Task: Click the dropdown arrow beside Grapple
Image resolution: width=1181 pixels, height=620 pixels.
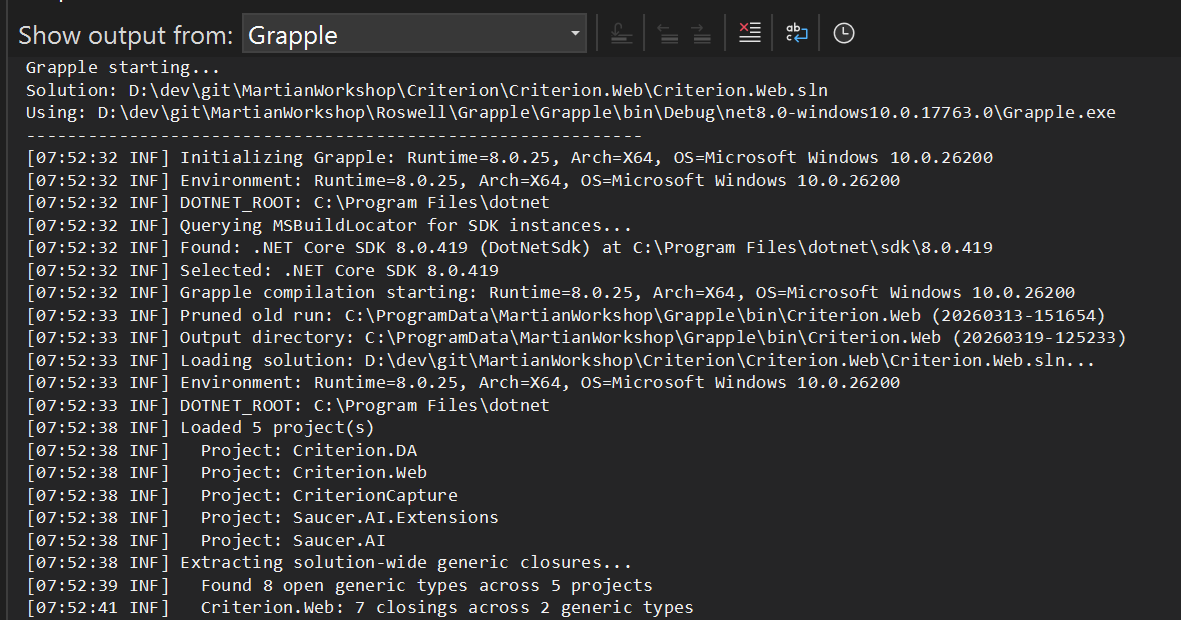Action: (575, 33)
